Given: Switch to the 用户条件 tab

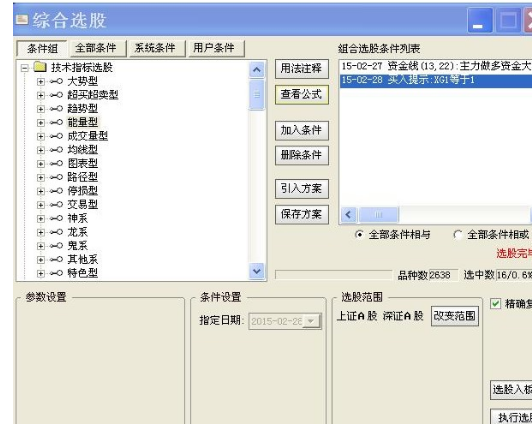Looking at the screenshot, I should pos(214,48).
